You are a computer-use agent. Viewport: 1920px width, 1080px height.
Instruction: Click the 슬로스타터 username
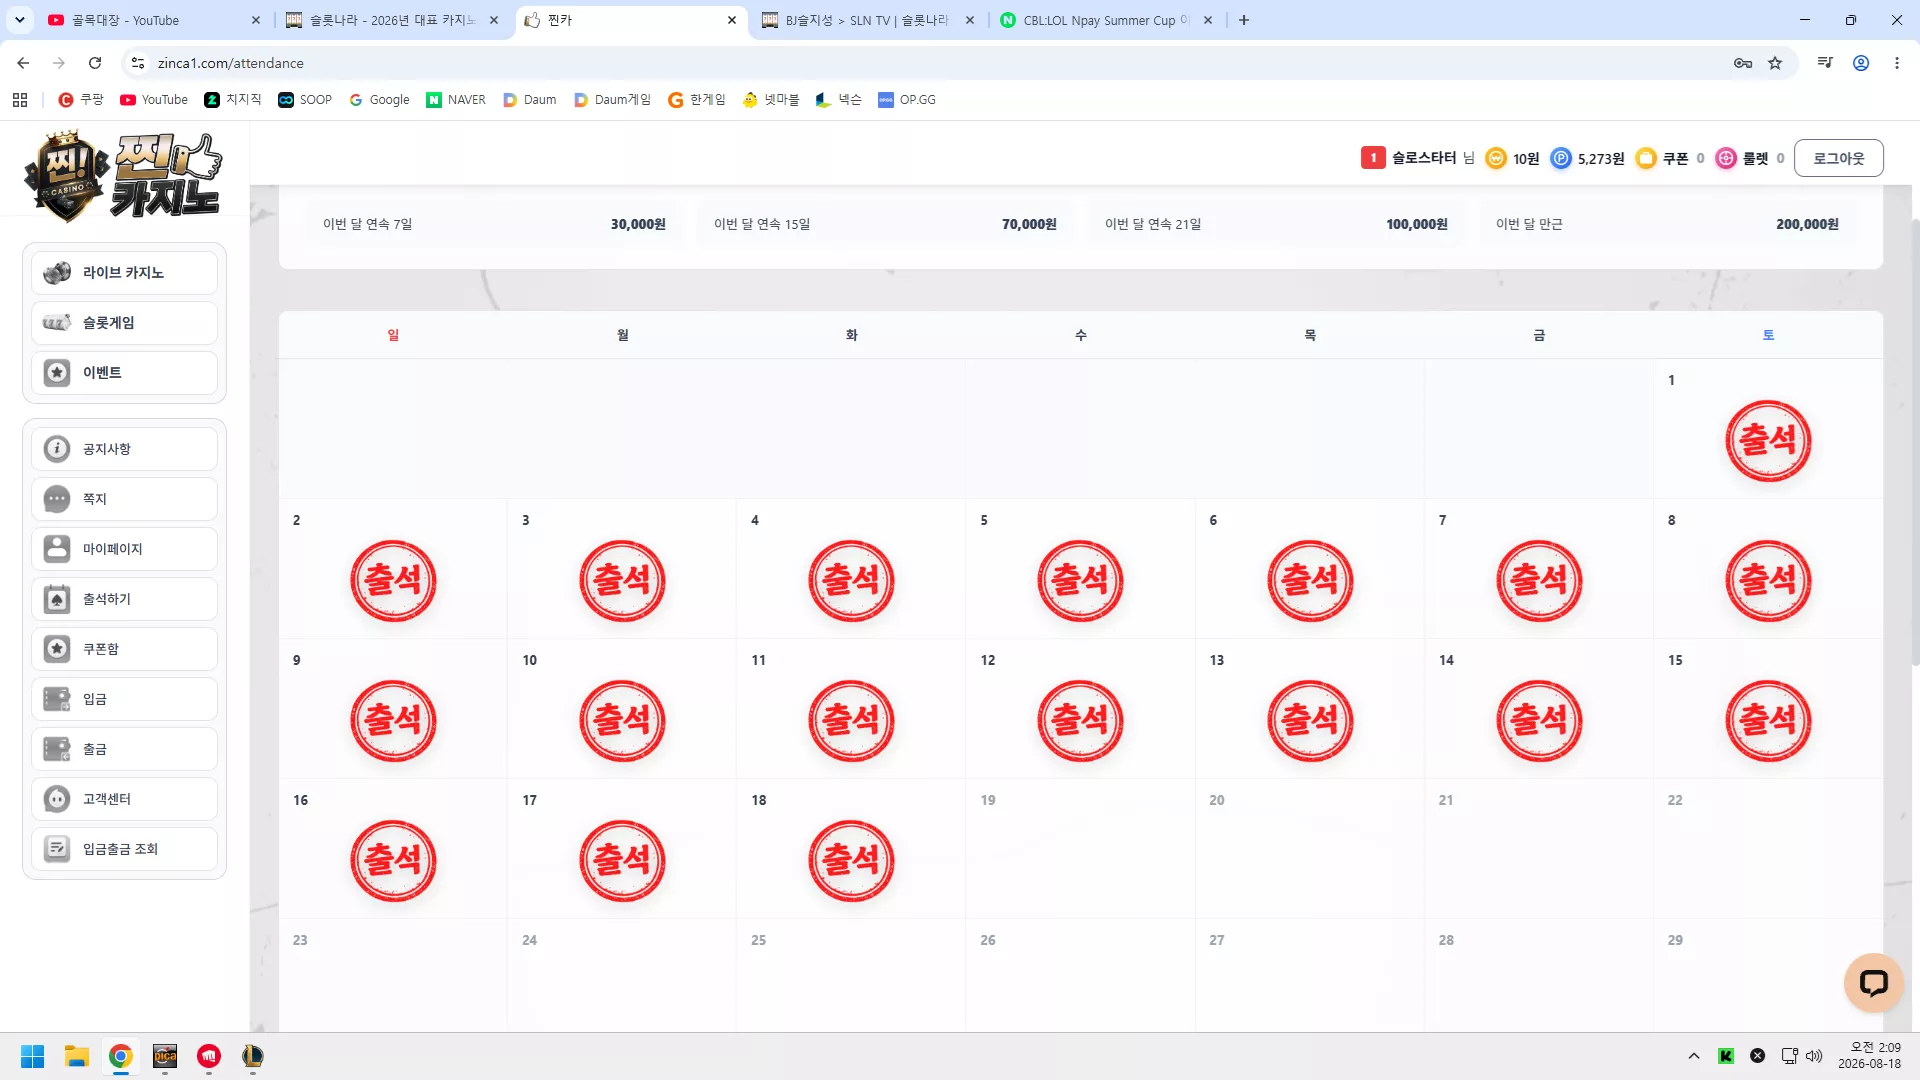(1424, 158)
